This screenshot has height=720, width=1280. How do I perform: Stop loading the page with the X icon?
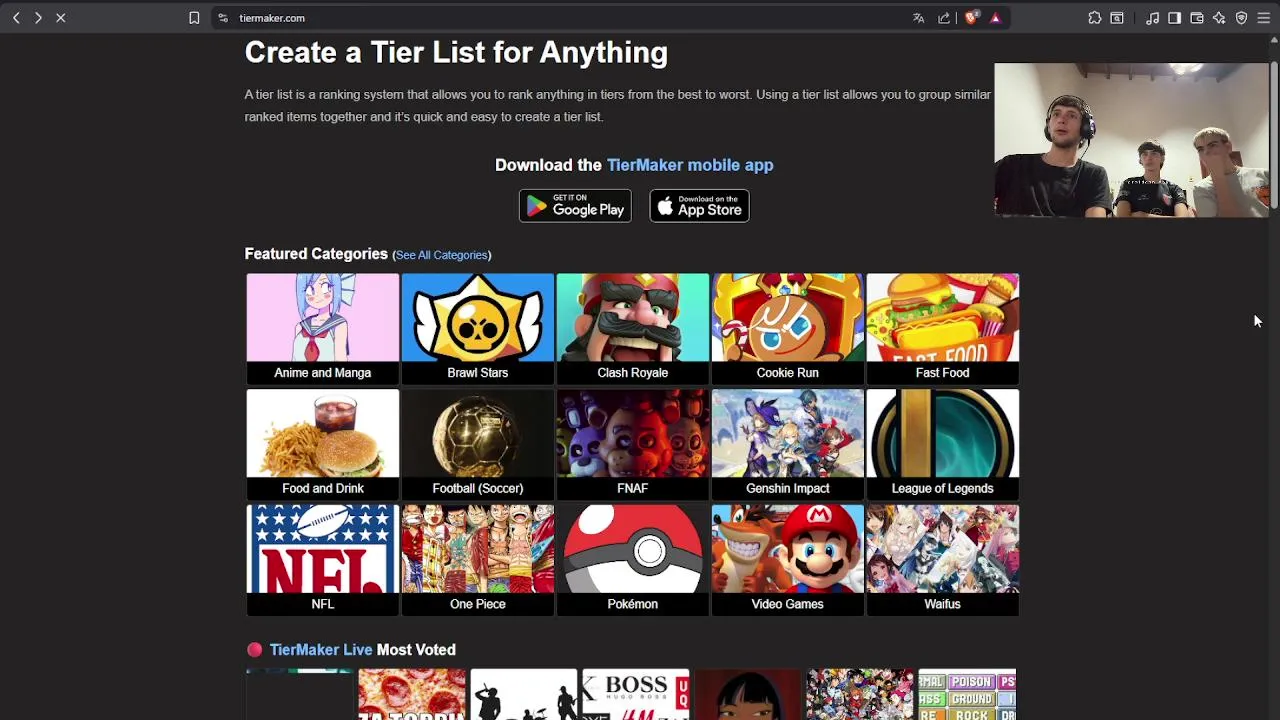[60, 18]
